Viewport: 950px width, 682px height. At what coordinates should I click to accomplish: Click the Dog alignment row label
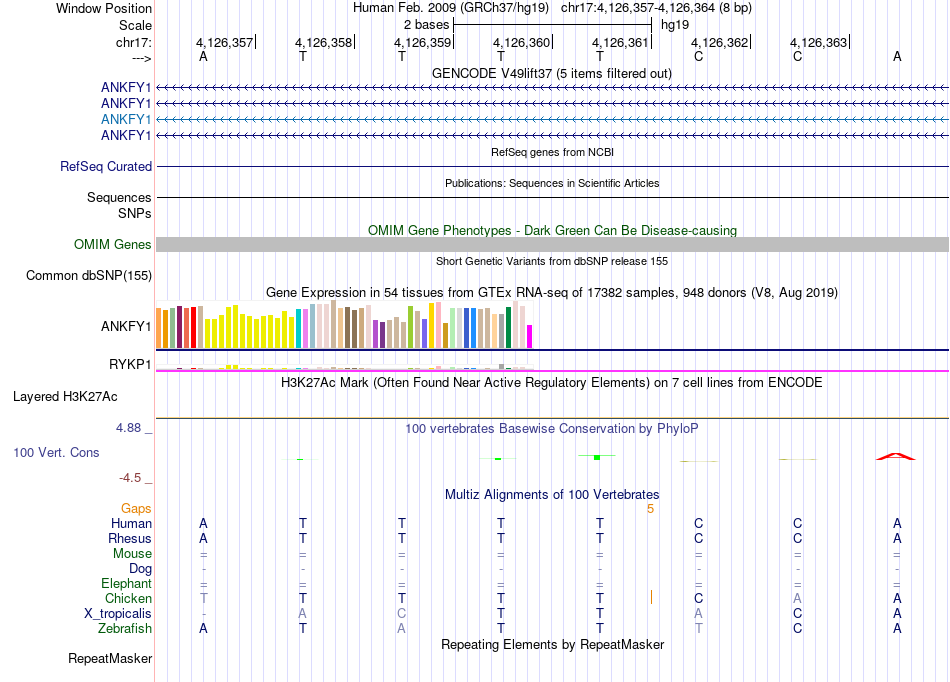coord(140,569)
